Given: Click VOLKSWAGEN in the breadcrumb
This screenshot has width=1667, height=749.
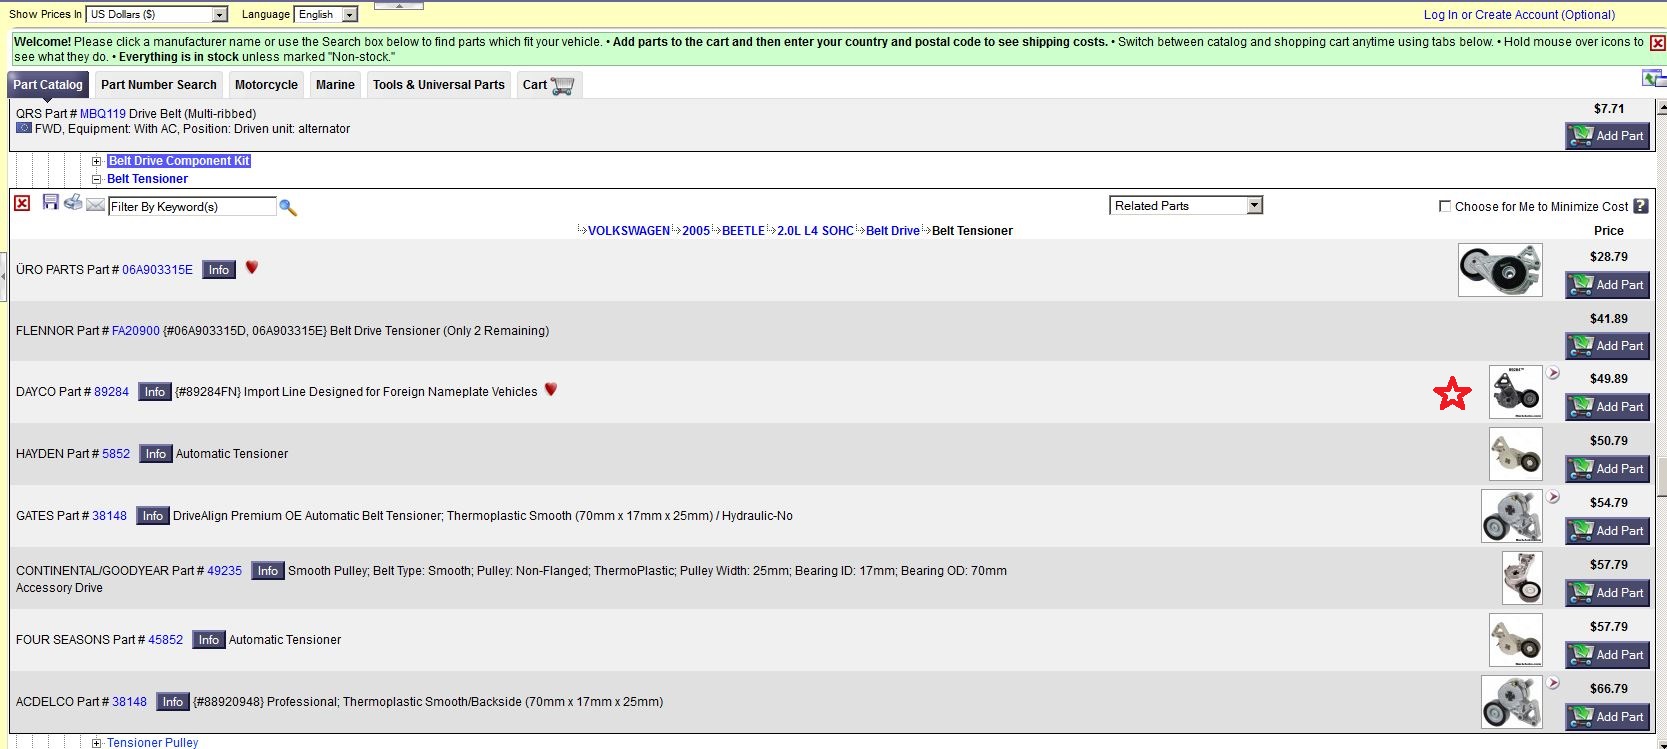Looking at the screenshot, I should tap(629, 231).
